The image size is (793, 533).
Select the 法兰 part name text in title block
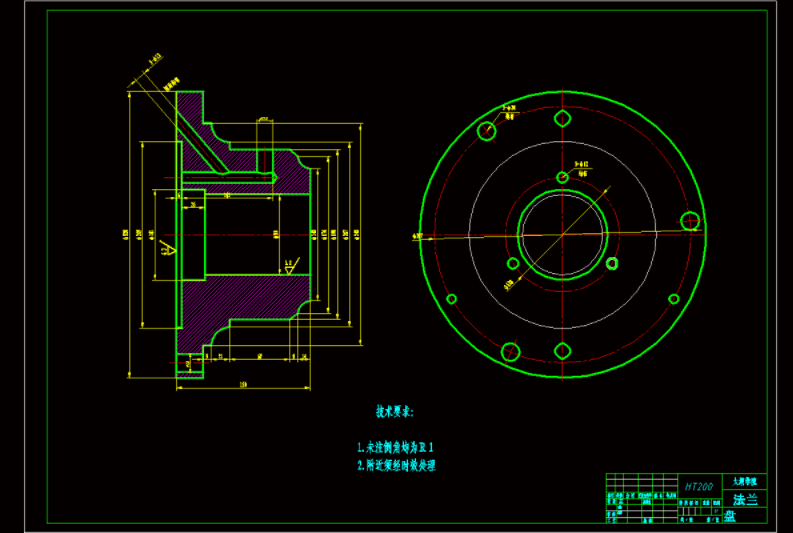(x=746, y=498)
